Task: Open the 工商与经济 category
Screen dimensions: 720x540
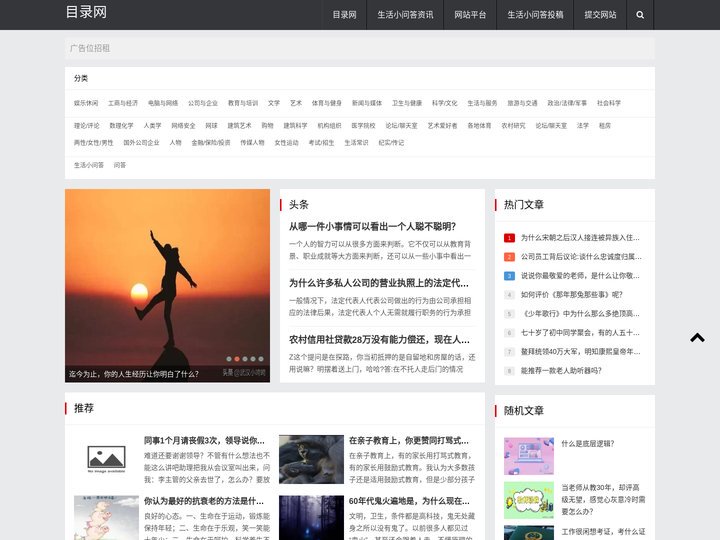Action: [123, 103]
